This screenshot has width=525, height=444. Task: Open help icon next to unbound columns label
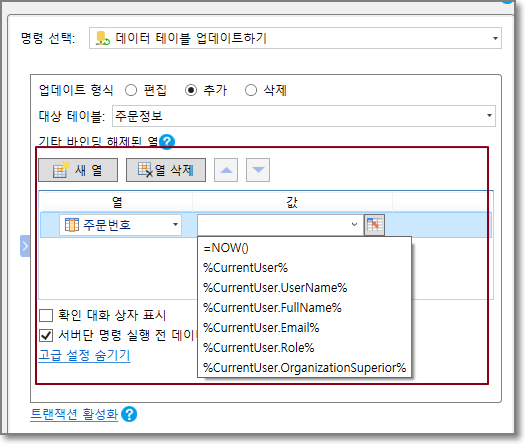tap(167, 142)
